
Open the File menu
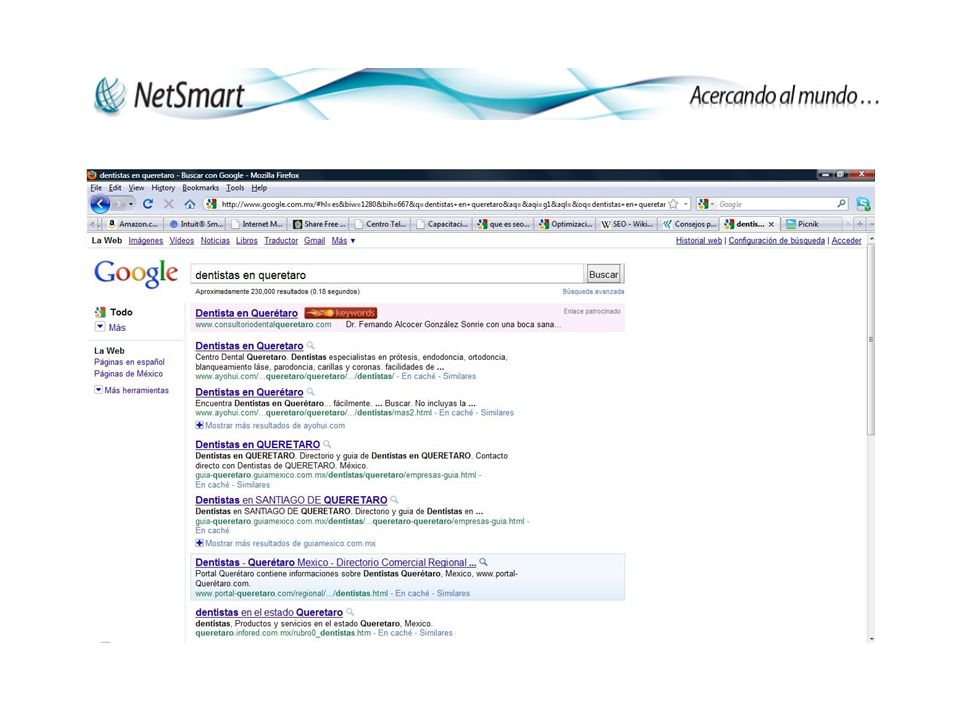96,188
